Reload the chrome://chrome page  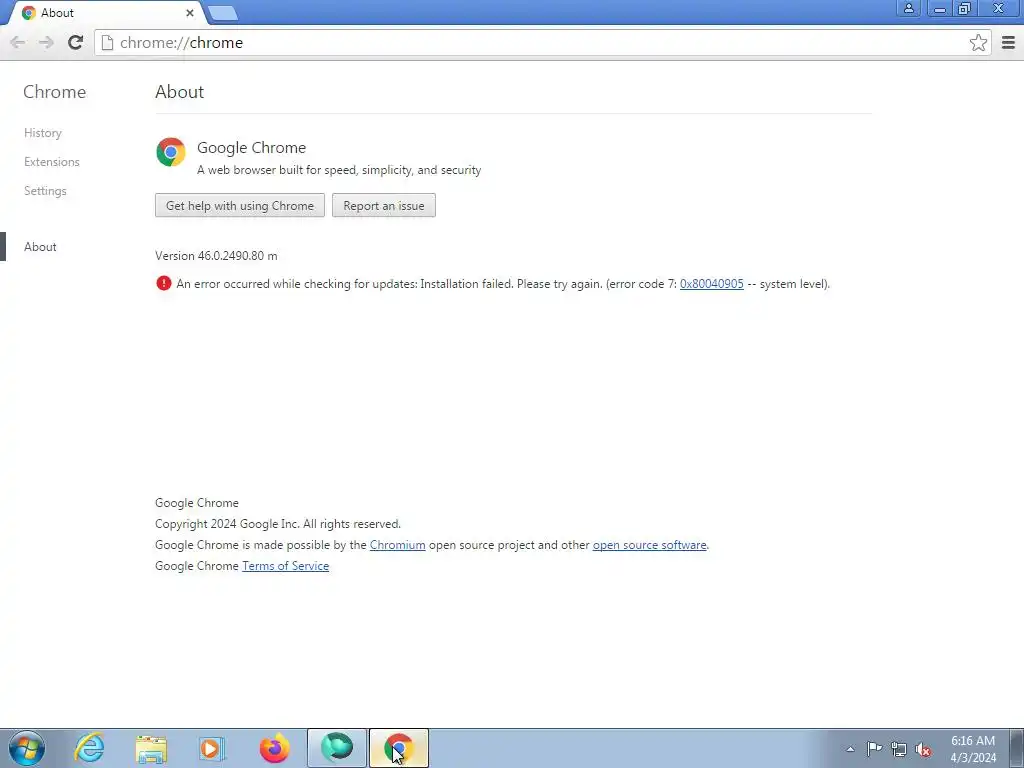(x=76, y=42)
